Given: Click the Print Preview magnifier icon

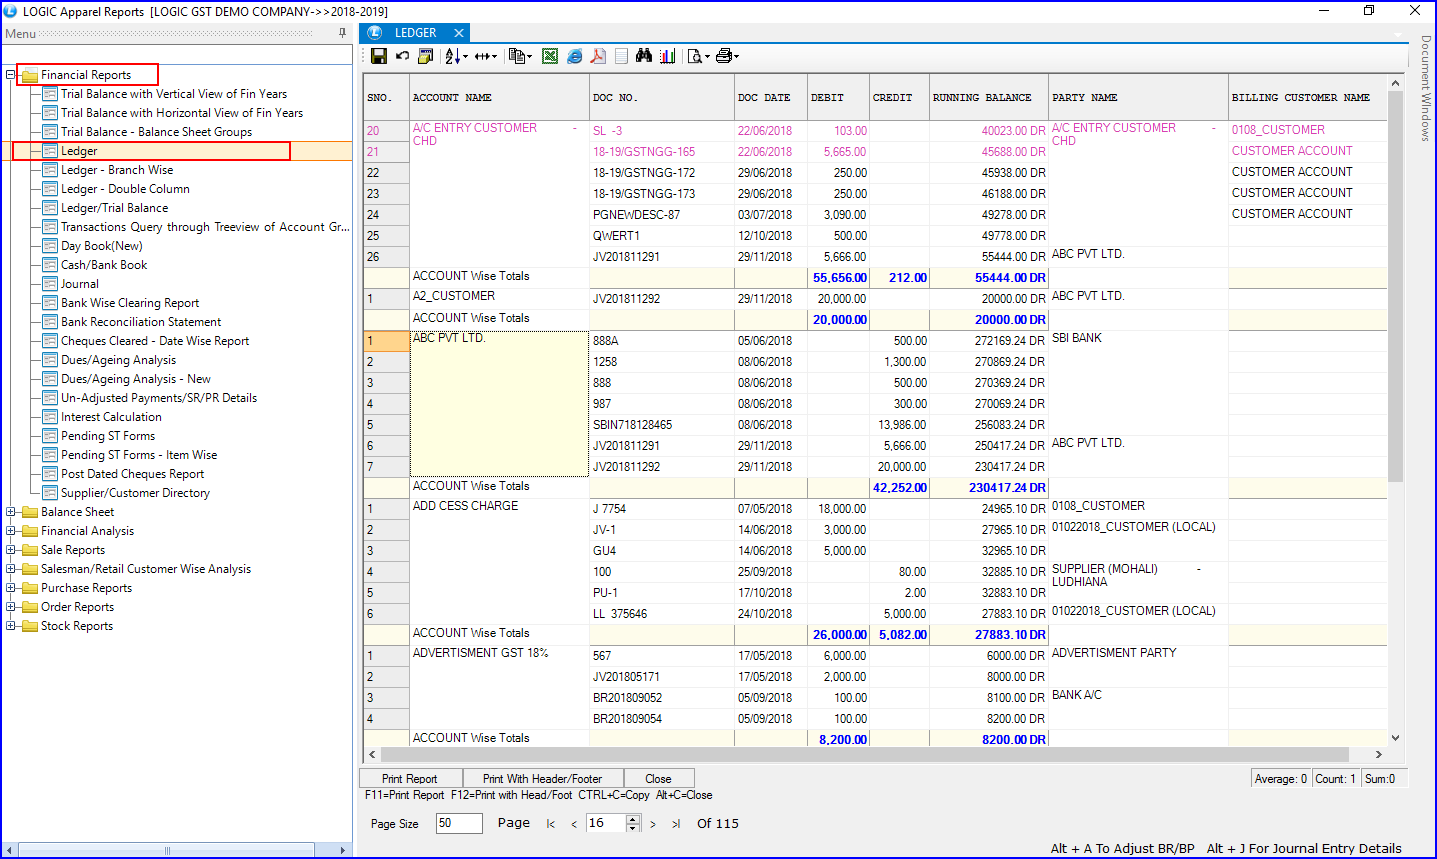Looking at the screenshot, I should click(x=694, y=56).
